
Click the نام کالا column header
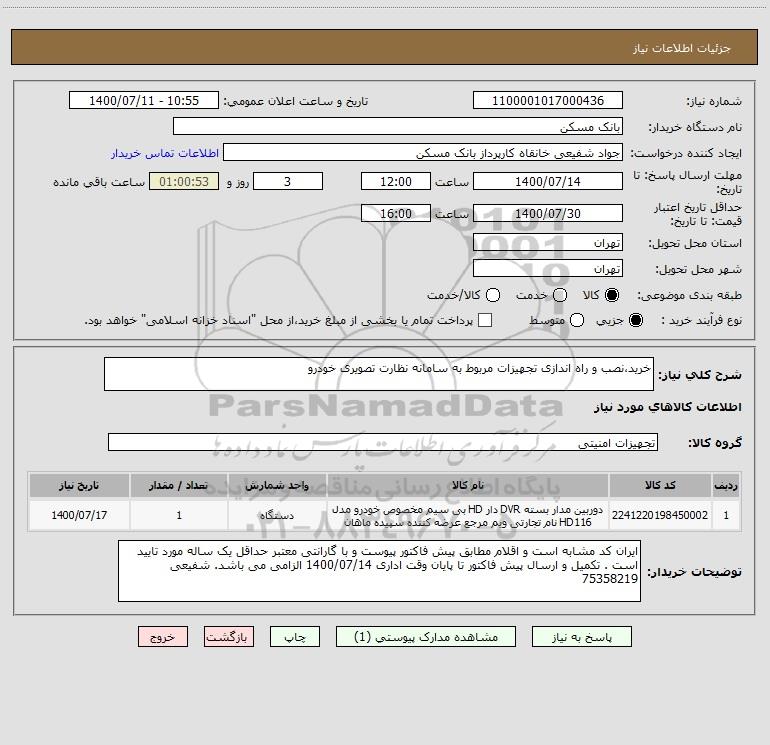click(x=468, y=485)
